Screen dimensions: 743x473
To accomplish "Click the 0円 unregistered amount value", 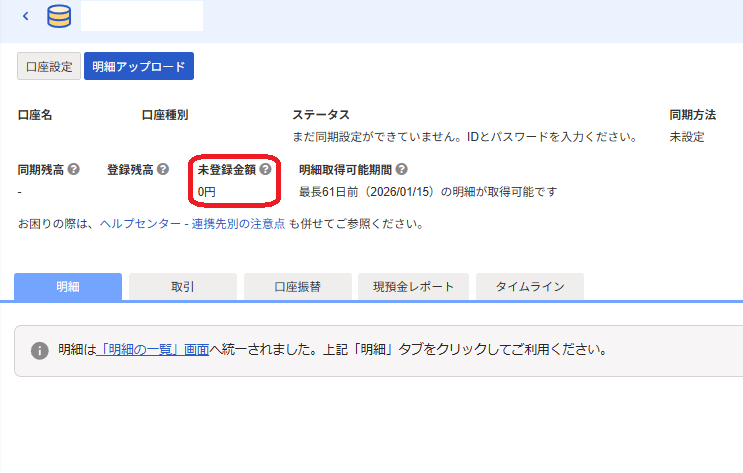I will click(207, 191).
